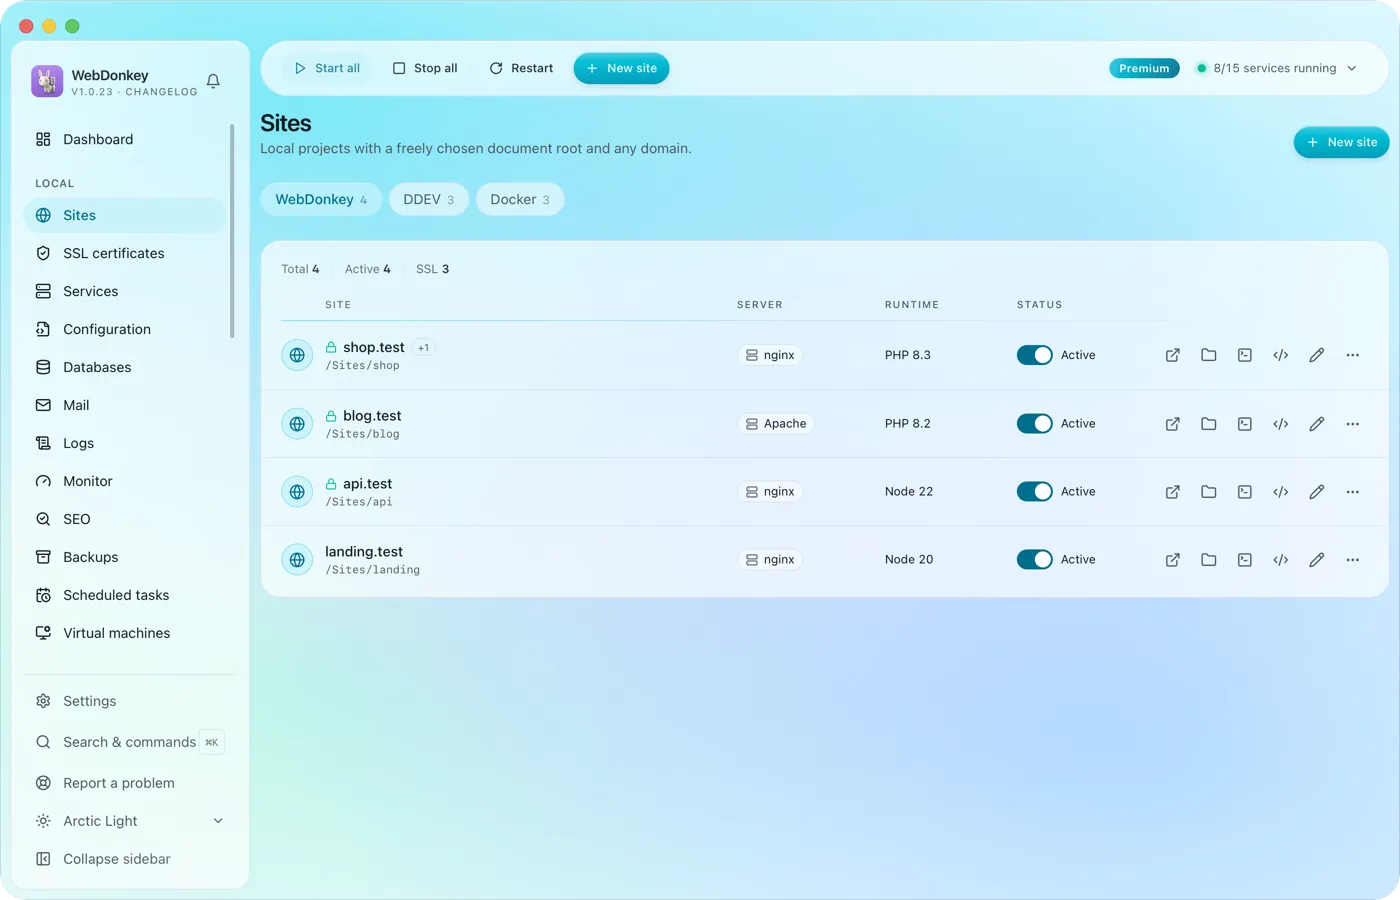1400x900 pixels.
Task: Edit api.test with pencil icon
Action: coord(1317,492)
